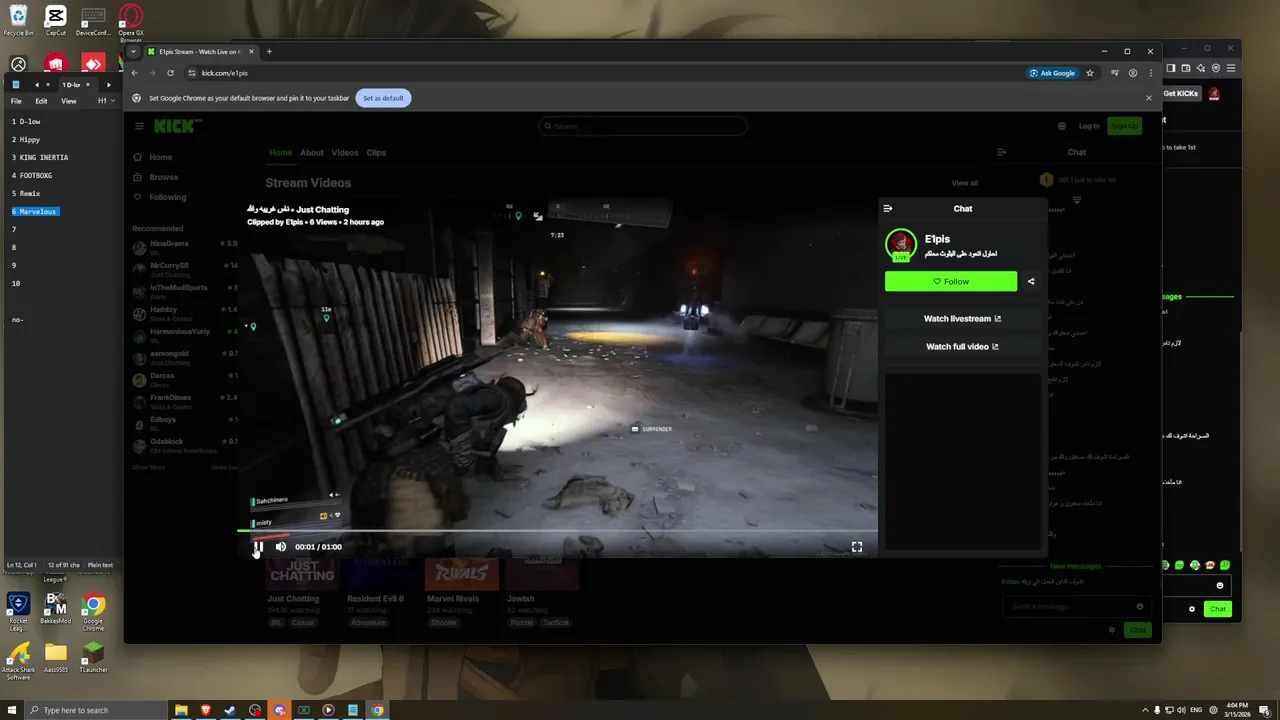
Task: Open File Explorer from taskbar
Action: tap(181, 710)
